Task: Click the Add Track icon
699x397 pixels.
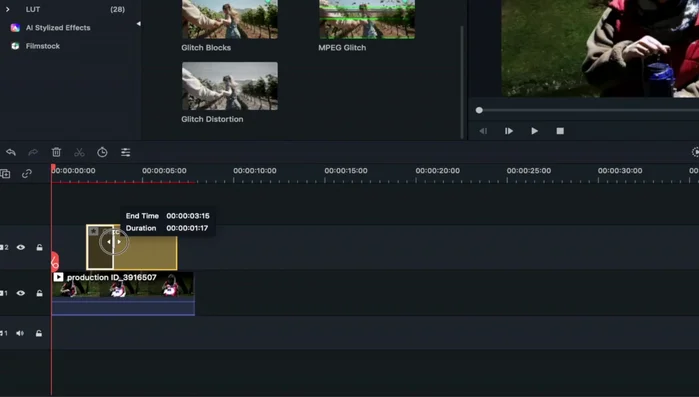Action: (5, 174)
